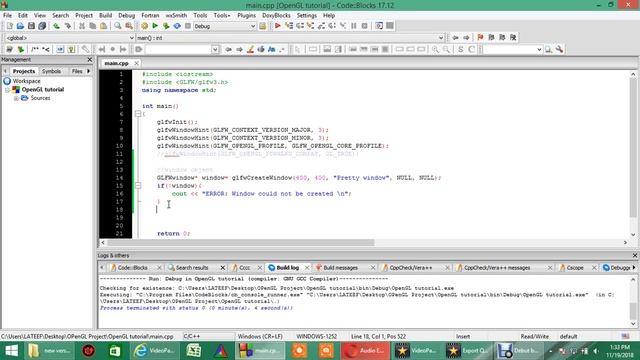Open Find with magnifier icon
The height and width of the screenshot is (360, 640).
tap(118, 26)
